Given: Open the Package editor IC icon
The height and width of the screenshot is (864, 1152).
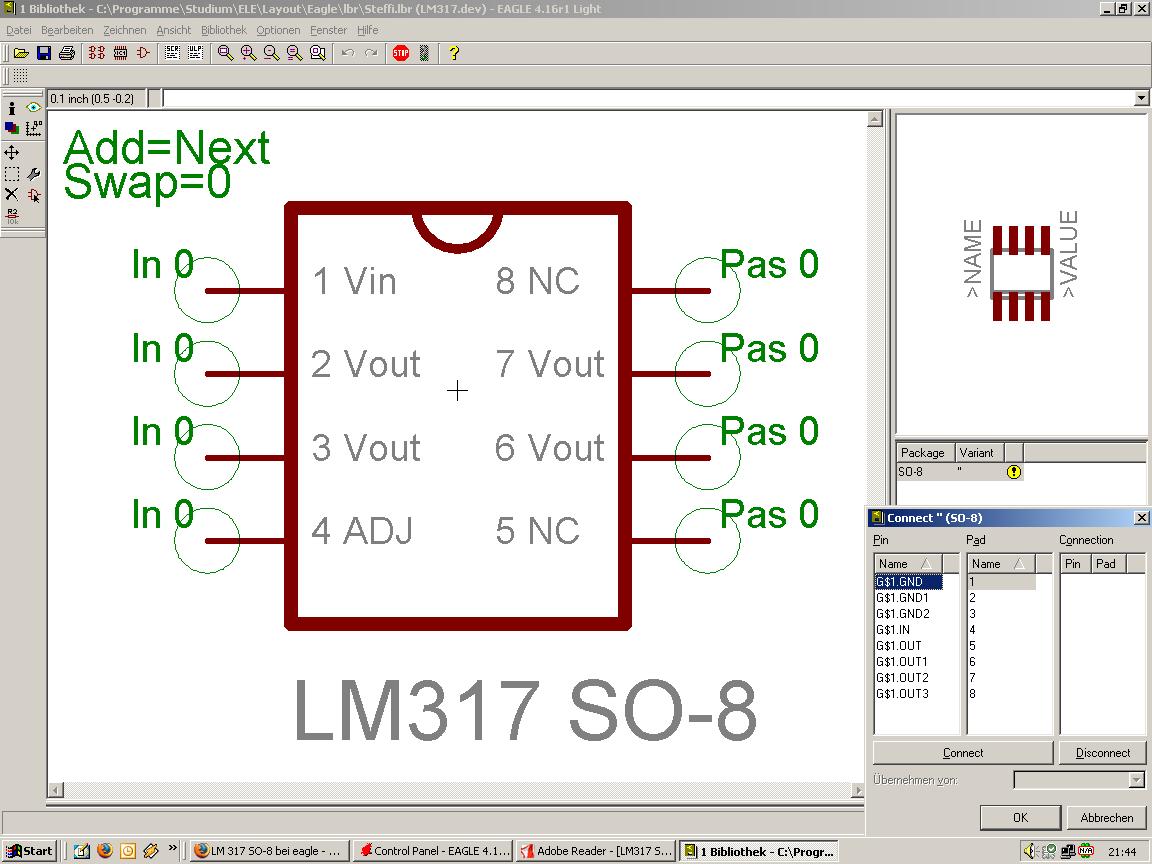Looking at the screenshot, I should [120, 53].
